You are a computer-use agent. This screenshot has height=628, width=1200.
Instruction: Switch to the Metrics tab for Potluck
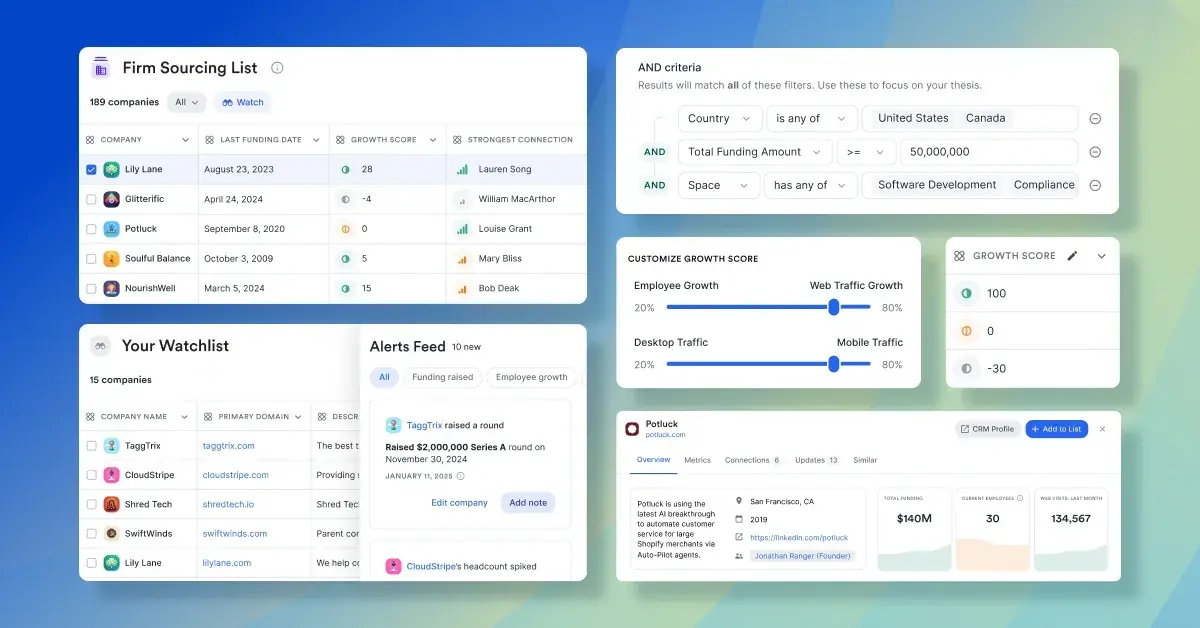pyautogui.click(x=697, y=461)
